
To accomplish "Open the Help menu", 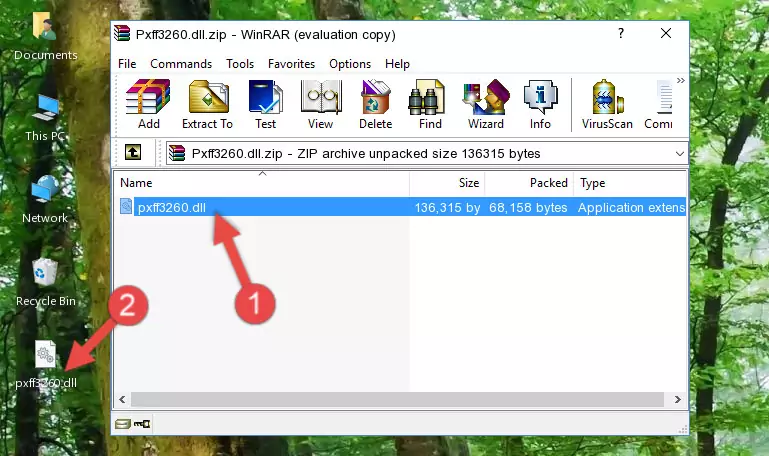I will [x=397, y=64].
